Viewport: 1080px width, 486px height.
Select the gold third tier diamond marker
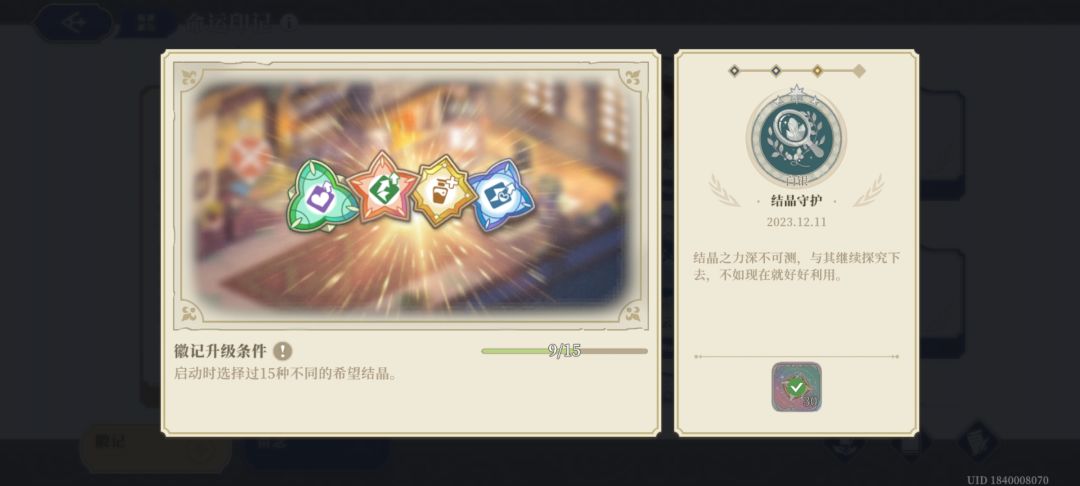(x=818, y=70)
